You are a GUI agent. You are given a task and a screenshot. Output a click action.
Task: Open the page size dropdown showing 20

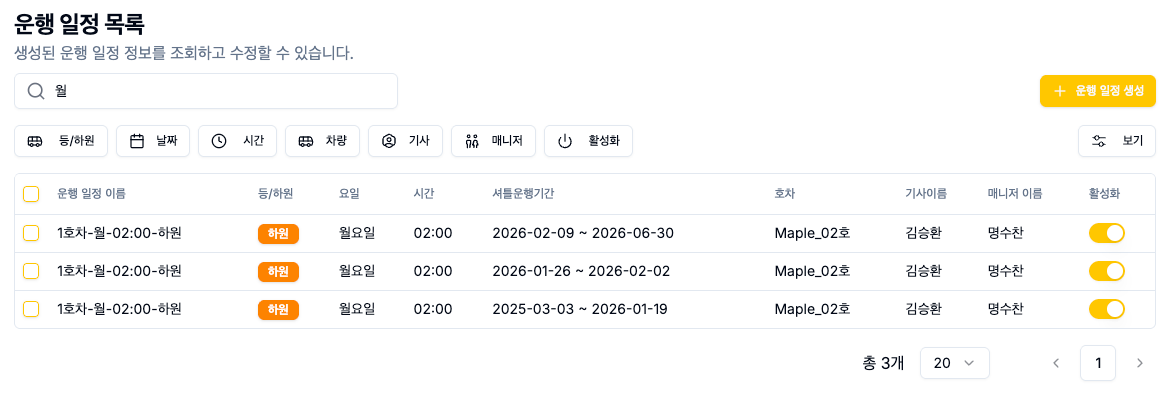954,363
